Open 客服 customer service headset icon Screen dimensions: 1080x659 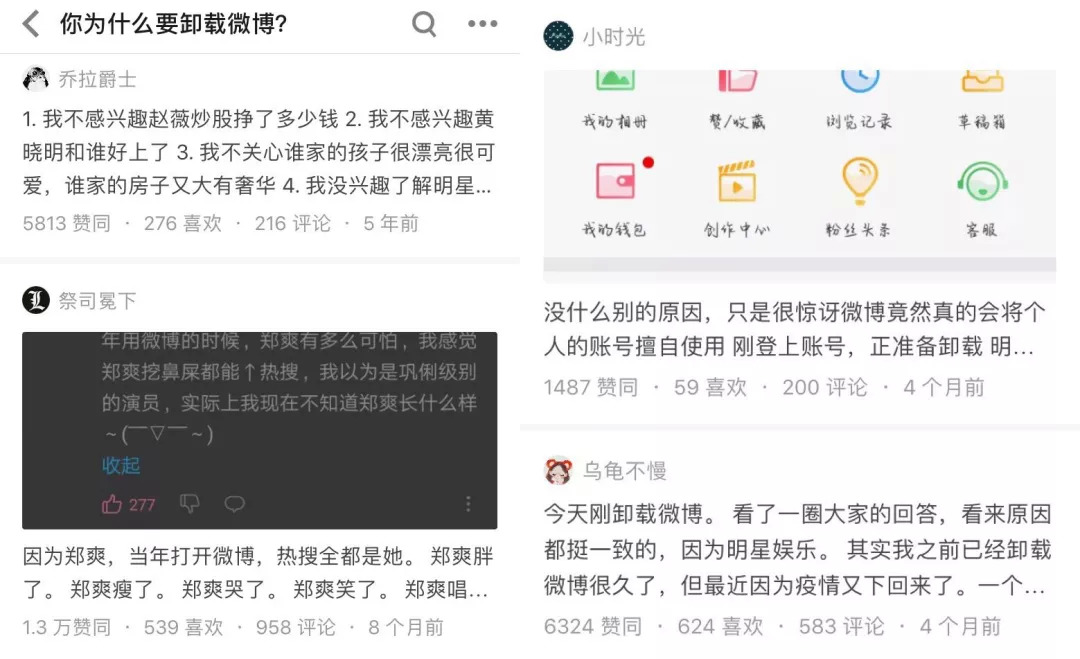point(982,181)
